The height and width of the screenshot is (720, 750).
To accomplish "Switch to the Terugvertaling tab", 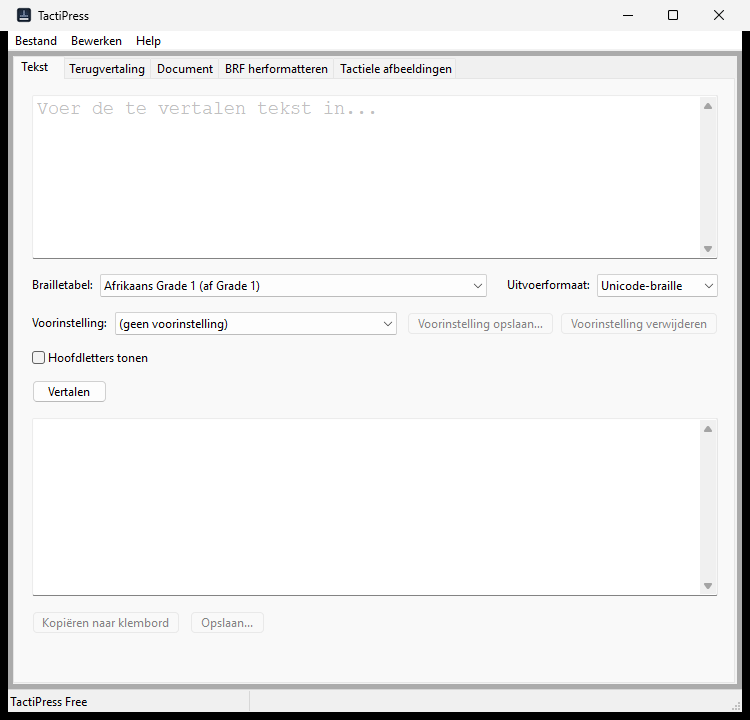I will 107,69.
